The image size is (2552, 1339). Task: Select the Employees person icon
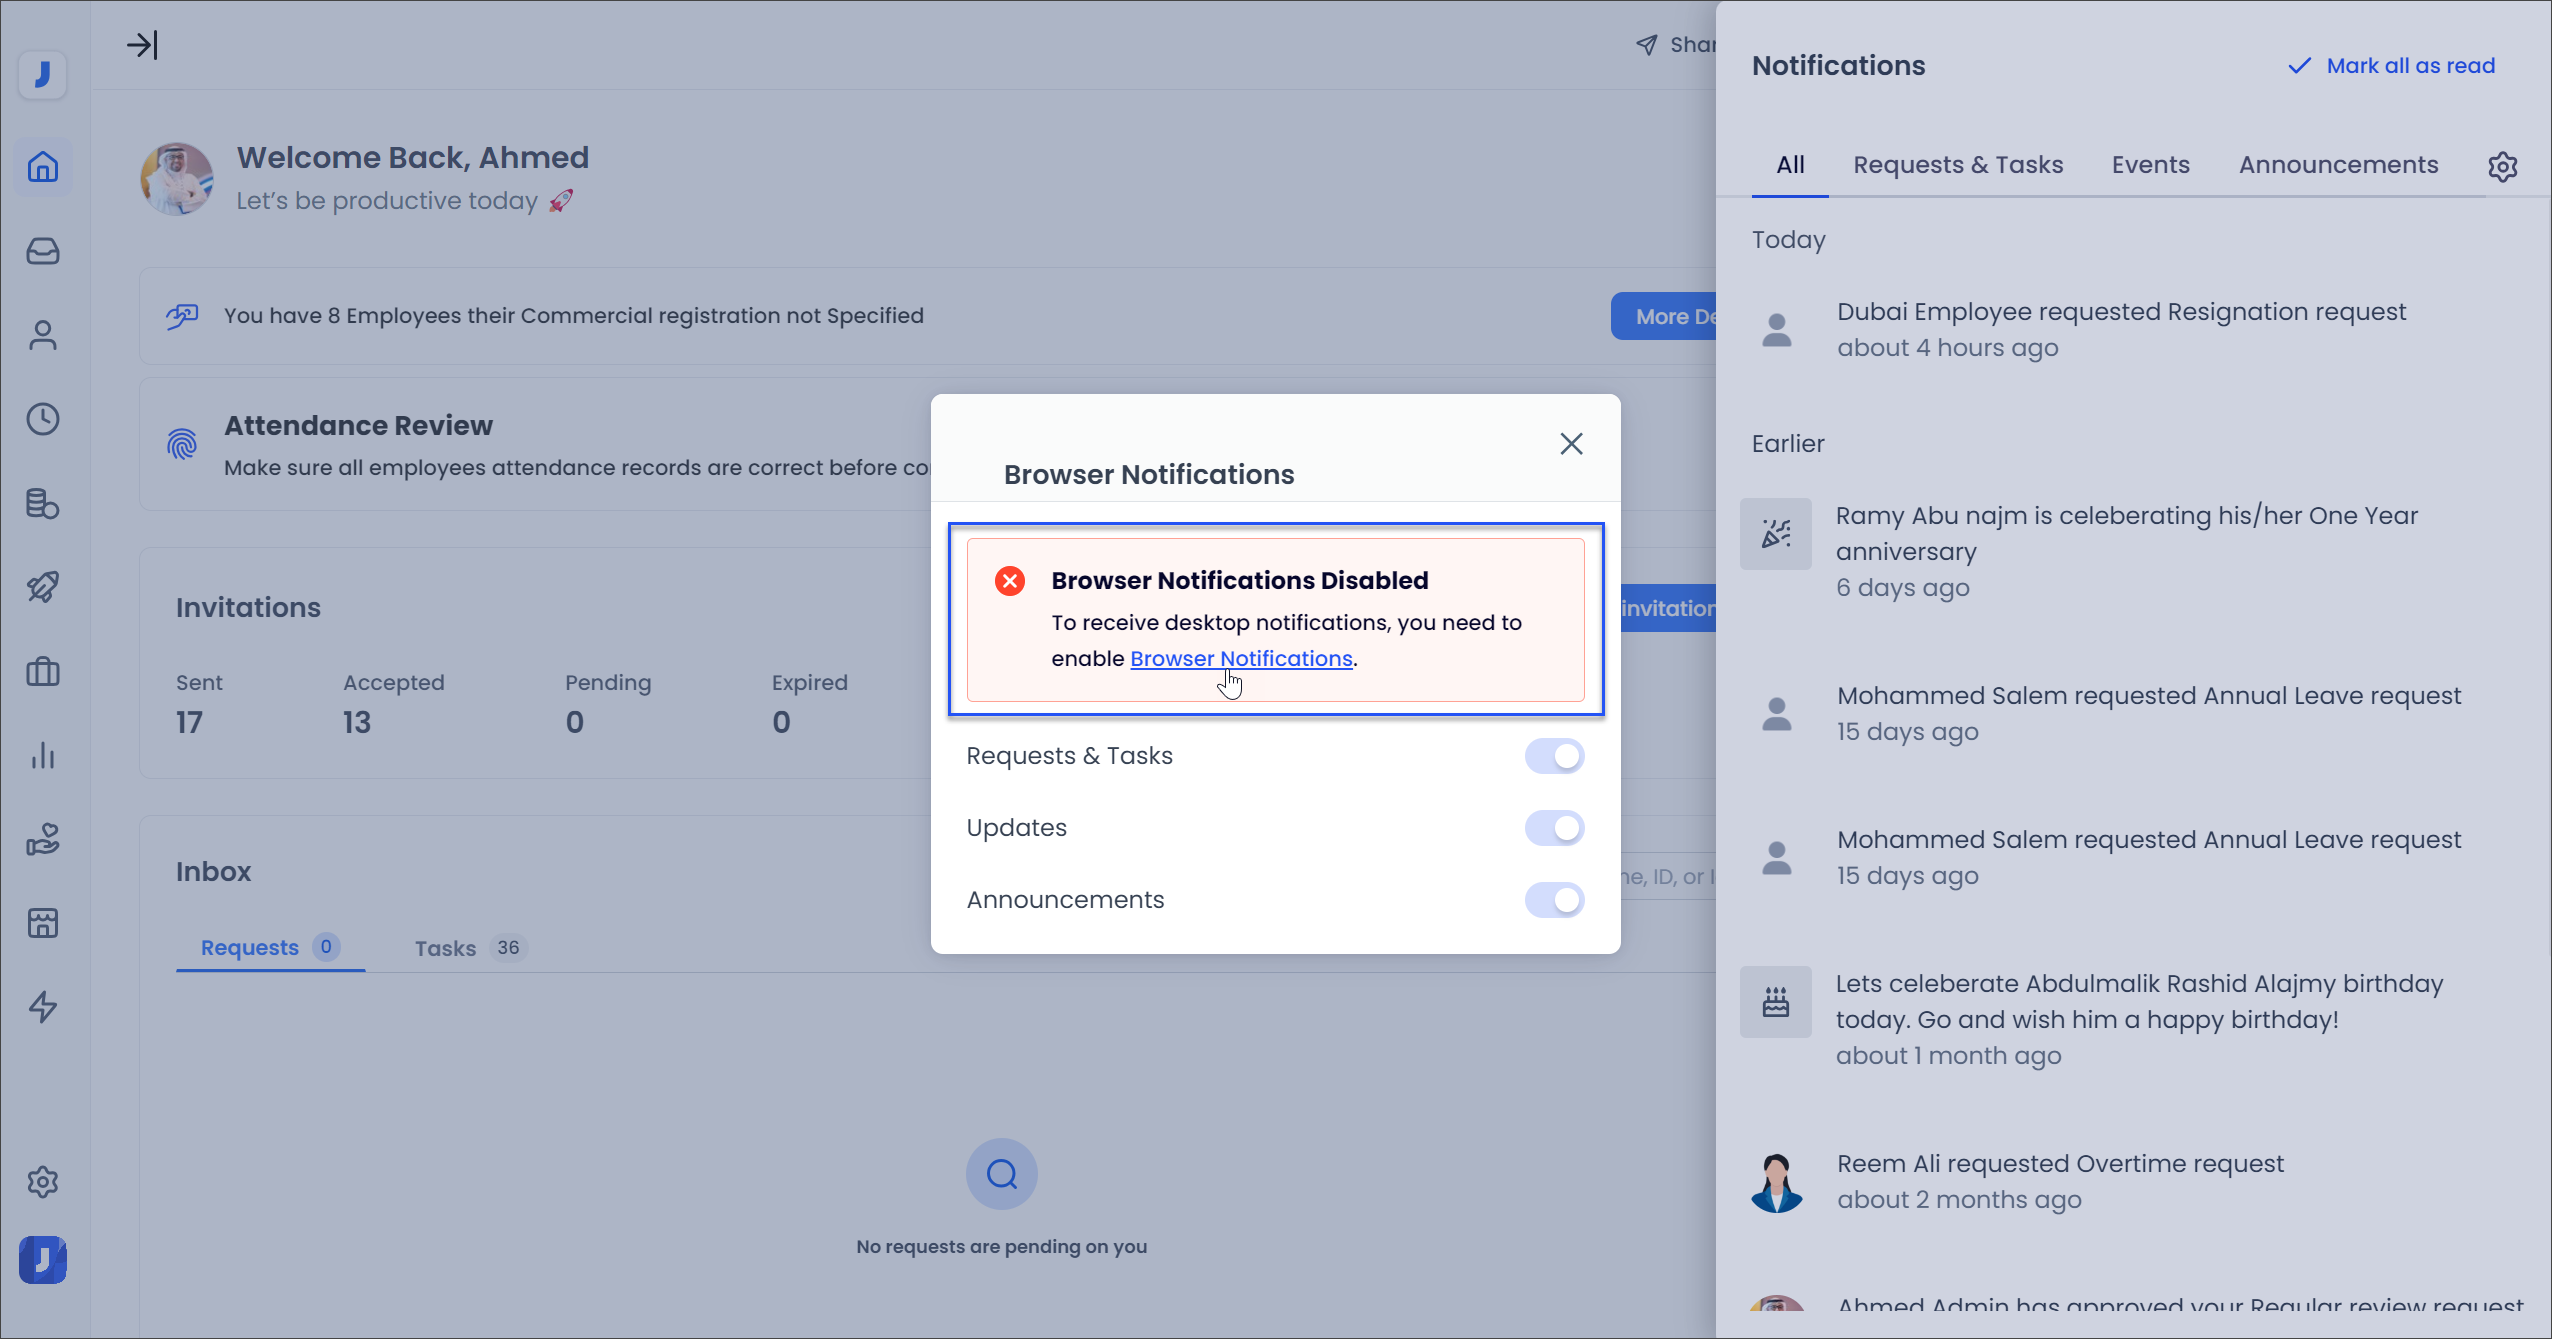point(44,334)
